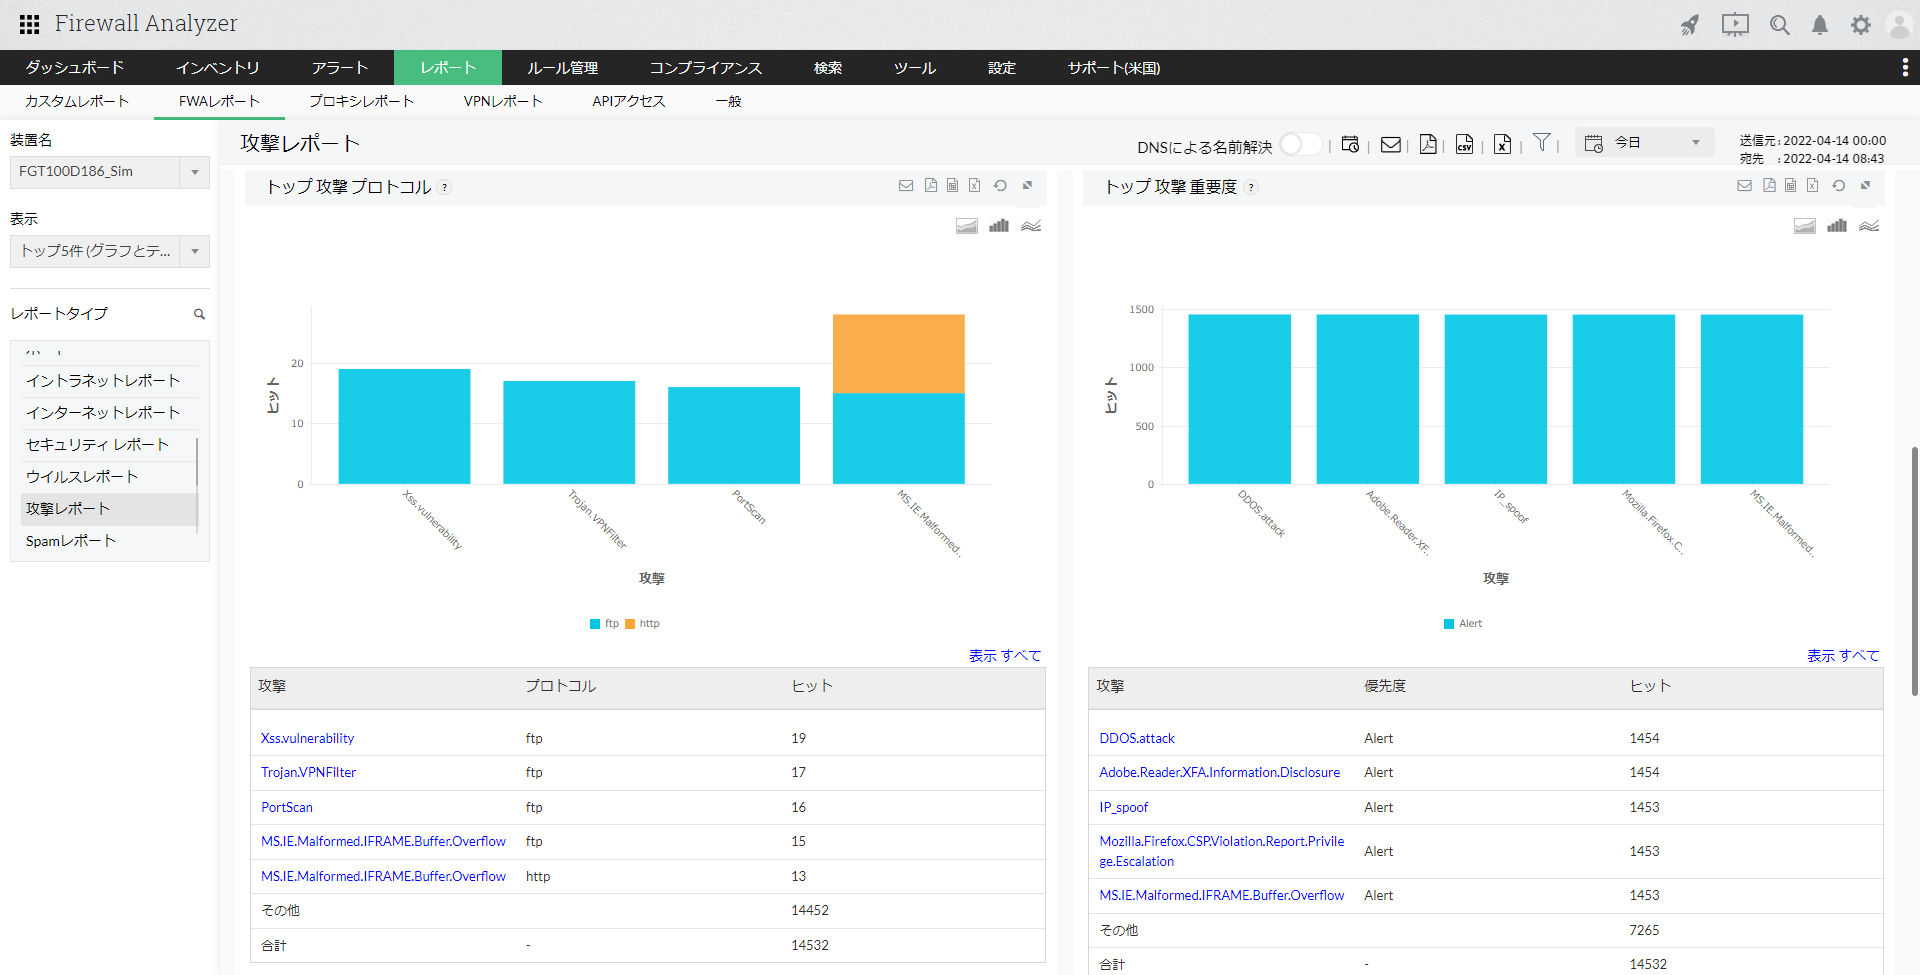
Task: Export the attack report as PDF
Action: (1428, 145)
